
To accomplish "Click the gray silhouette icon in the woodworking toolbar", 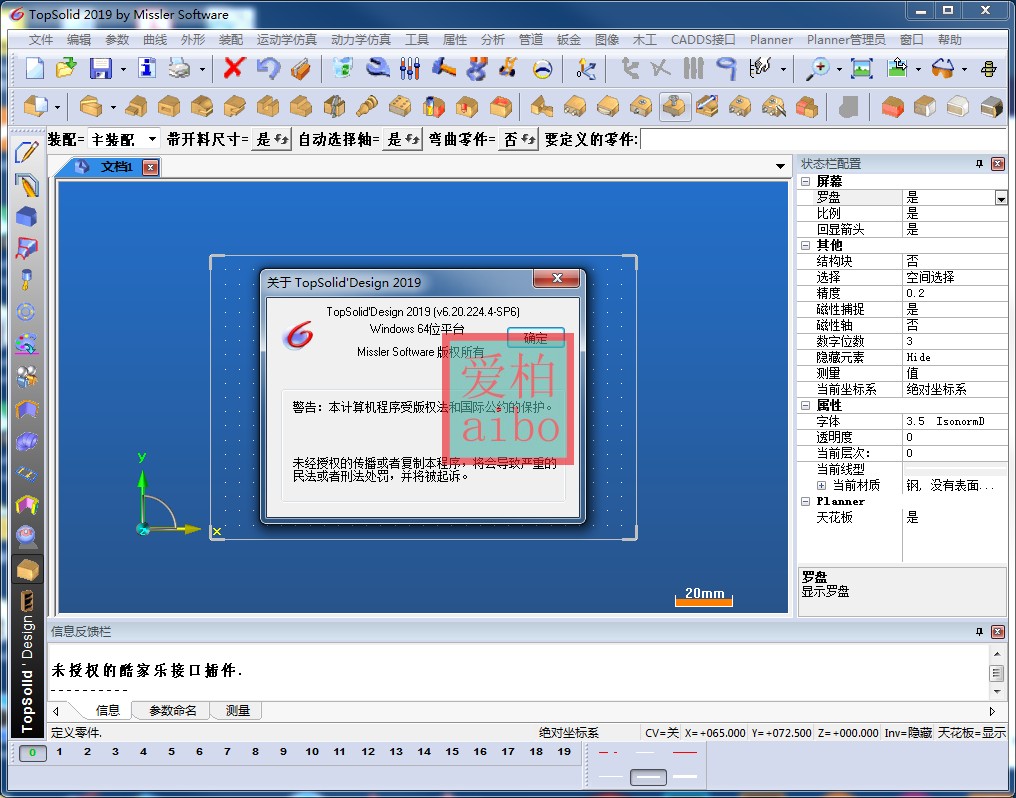I will click(848, 106).
